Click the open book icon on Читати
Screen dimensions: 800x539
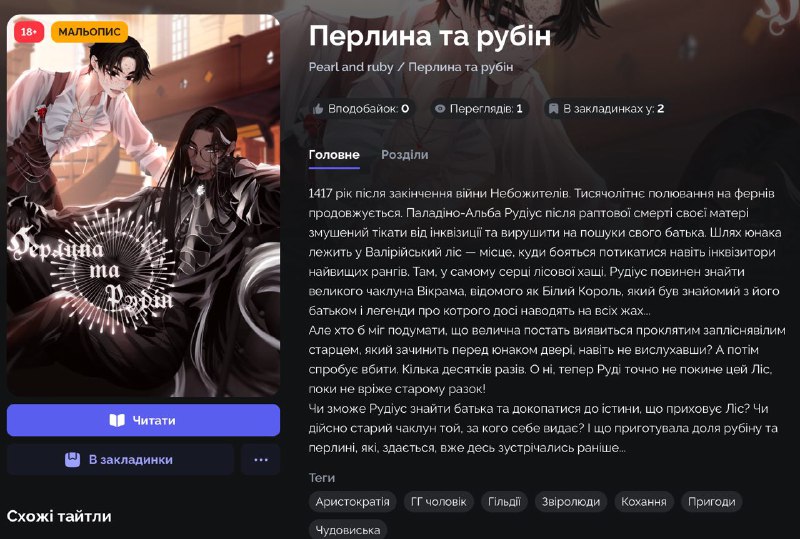pos(117,420)
